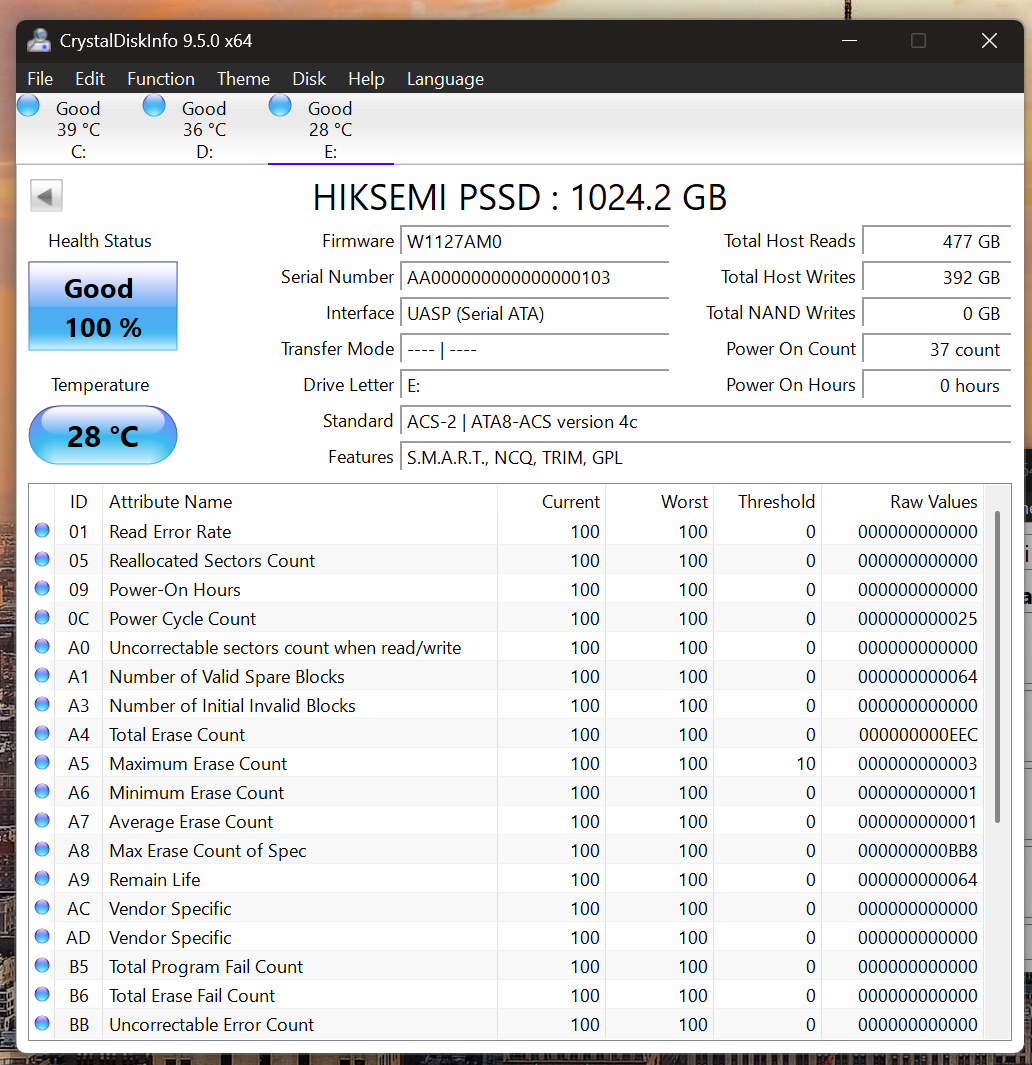
Task: Click the Serial Number field
Action: click(x=534, y=278)
